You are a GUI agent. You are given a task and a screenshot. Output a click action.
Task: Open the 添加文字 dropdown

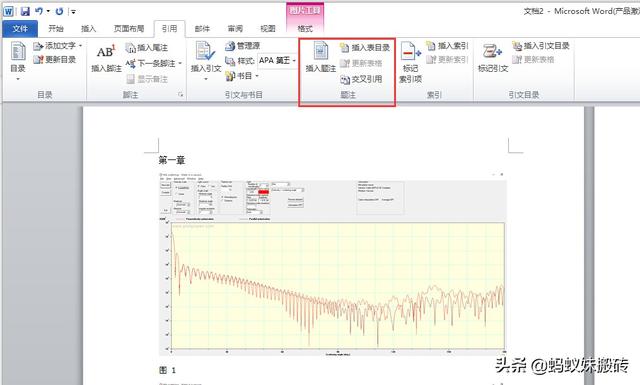coord(58,46)
